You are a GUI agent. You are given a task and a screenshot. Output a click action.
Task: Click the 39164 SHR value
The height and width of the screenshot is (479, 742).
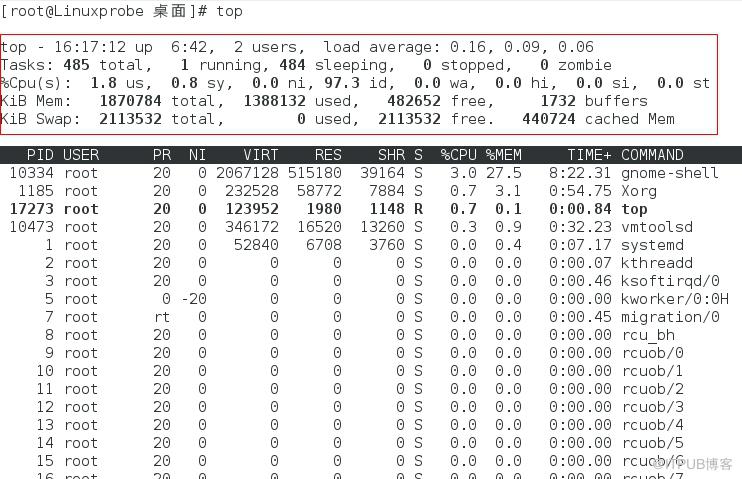[382, 173]
